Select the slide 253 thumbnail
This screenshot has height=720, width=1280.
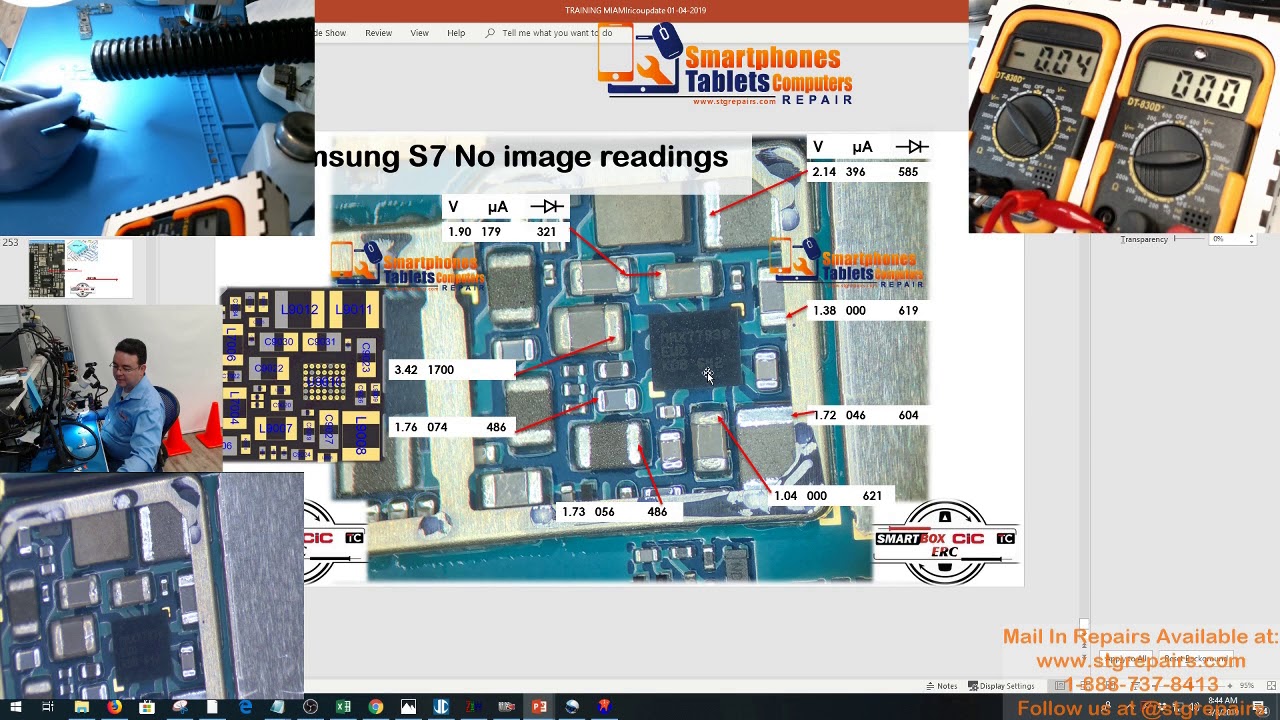click(x=80, y=268)
